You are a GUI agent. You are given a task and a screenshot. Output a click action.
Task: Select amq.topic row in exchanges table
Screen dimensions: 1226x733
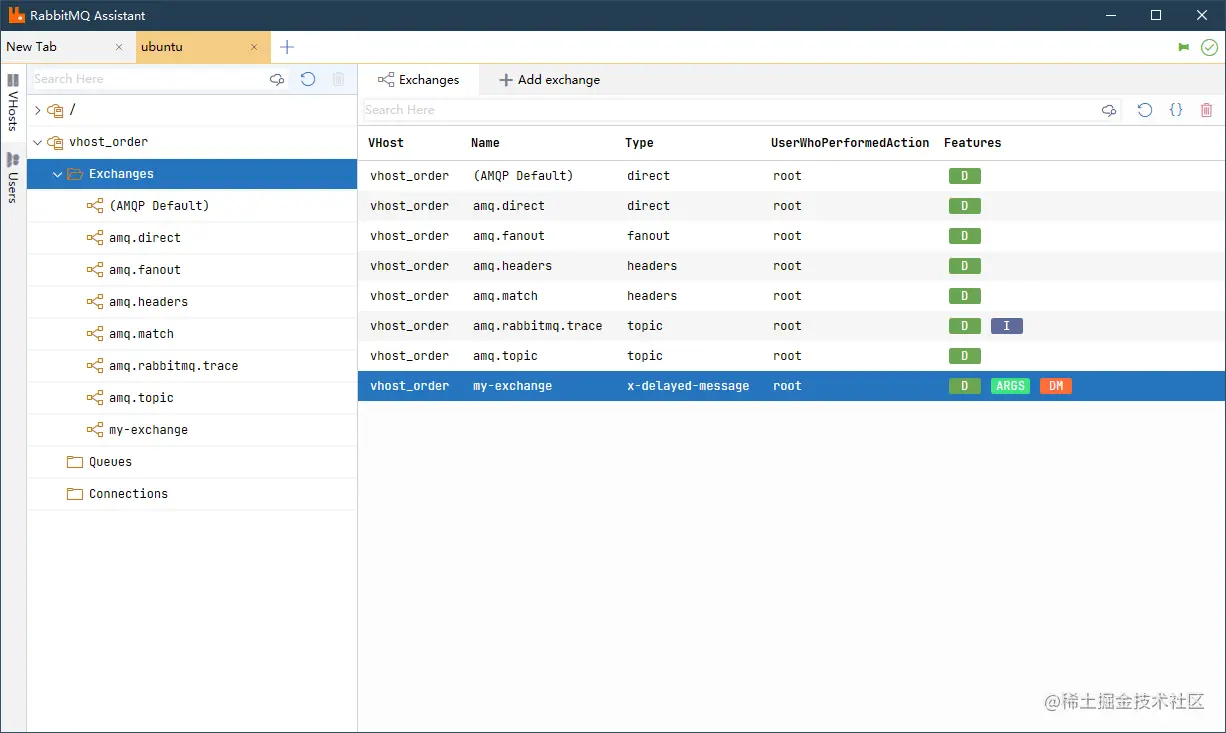[792, 356]
